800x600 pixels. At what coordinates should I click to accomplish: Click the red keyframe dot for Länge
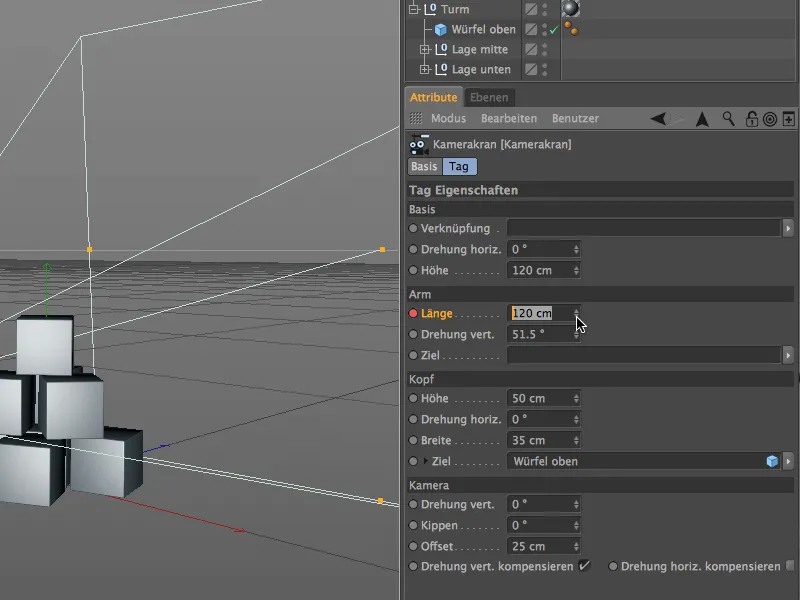pos(413,313)
